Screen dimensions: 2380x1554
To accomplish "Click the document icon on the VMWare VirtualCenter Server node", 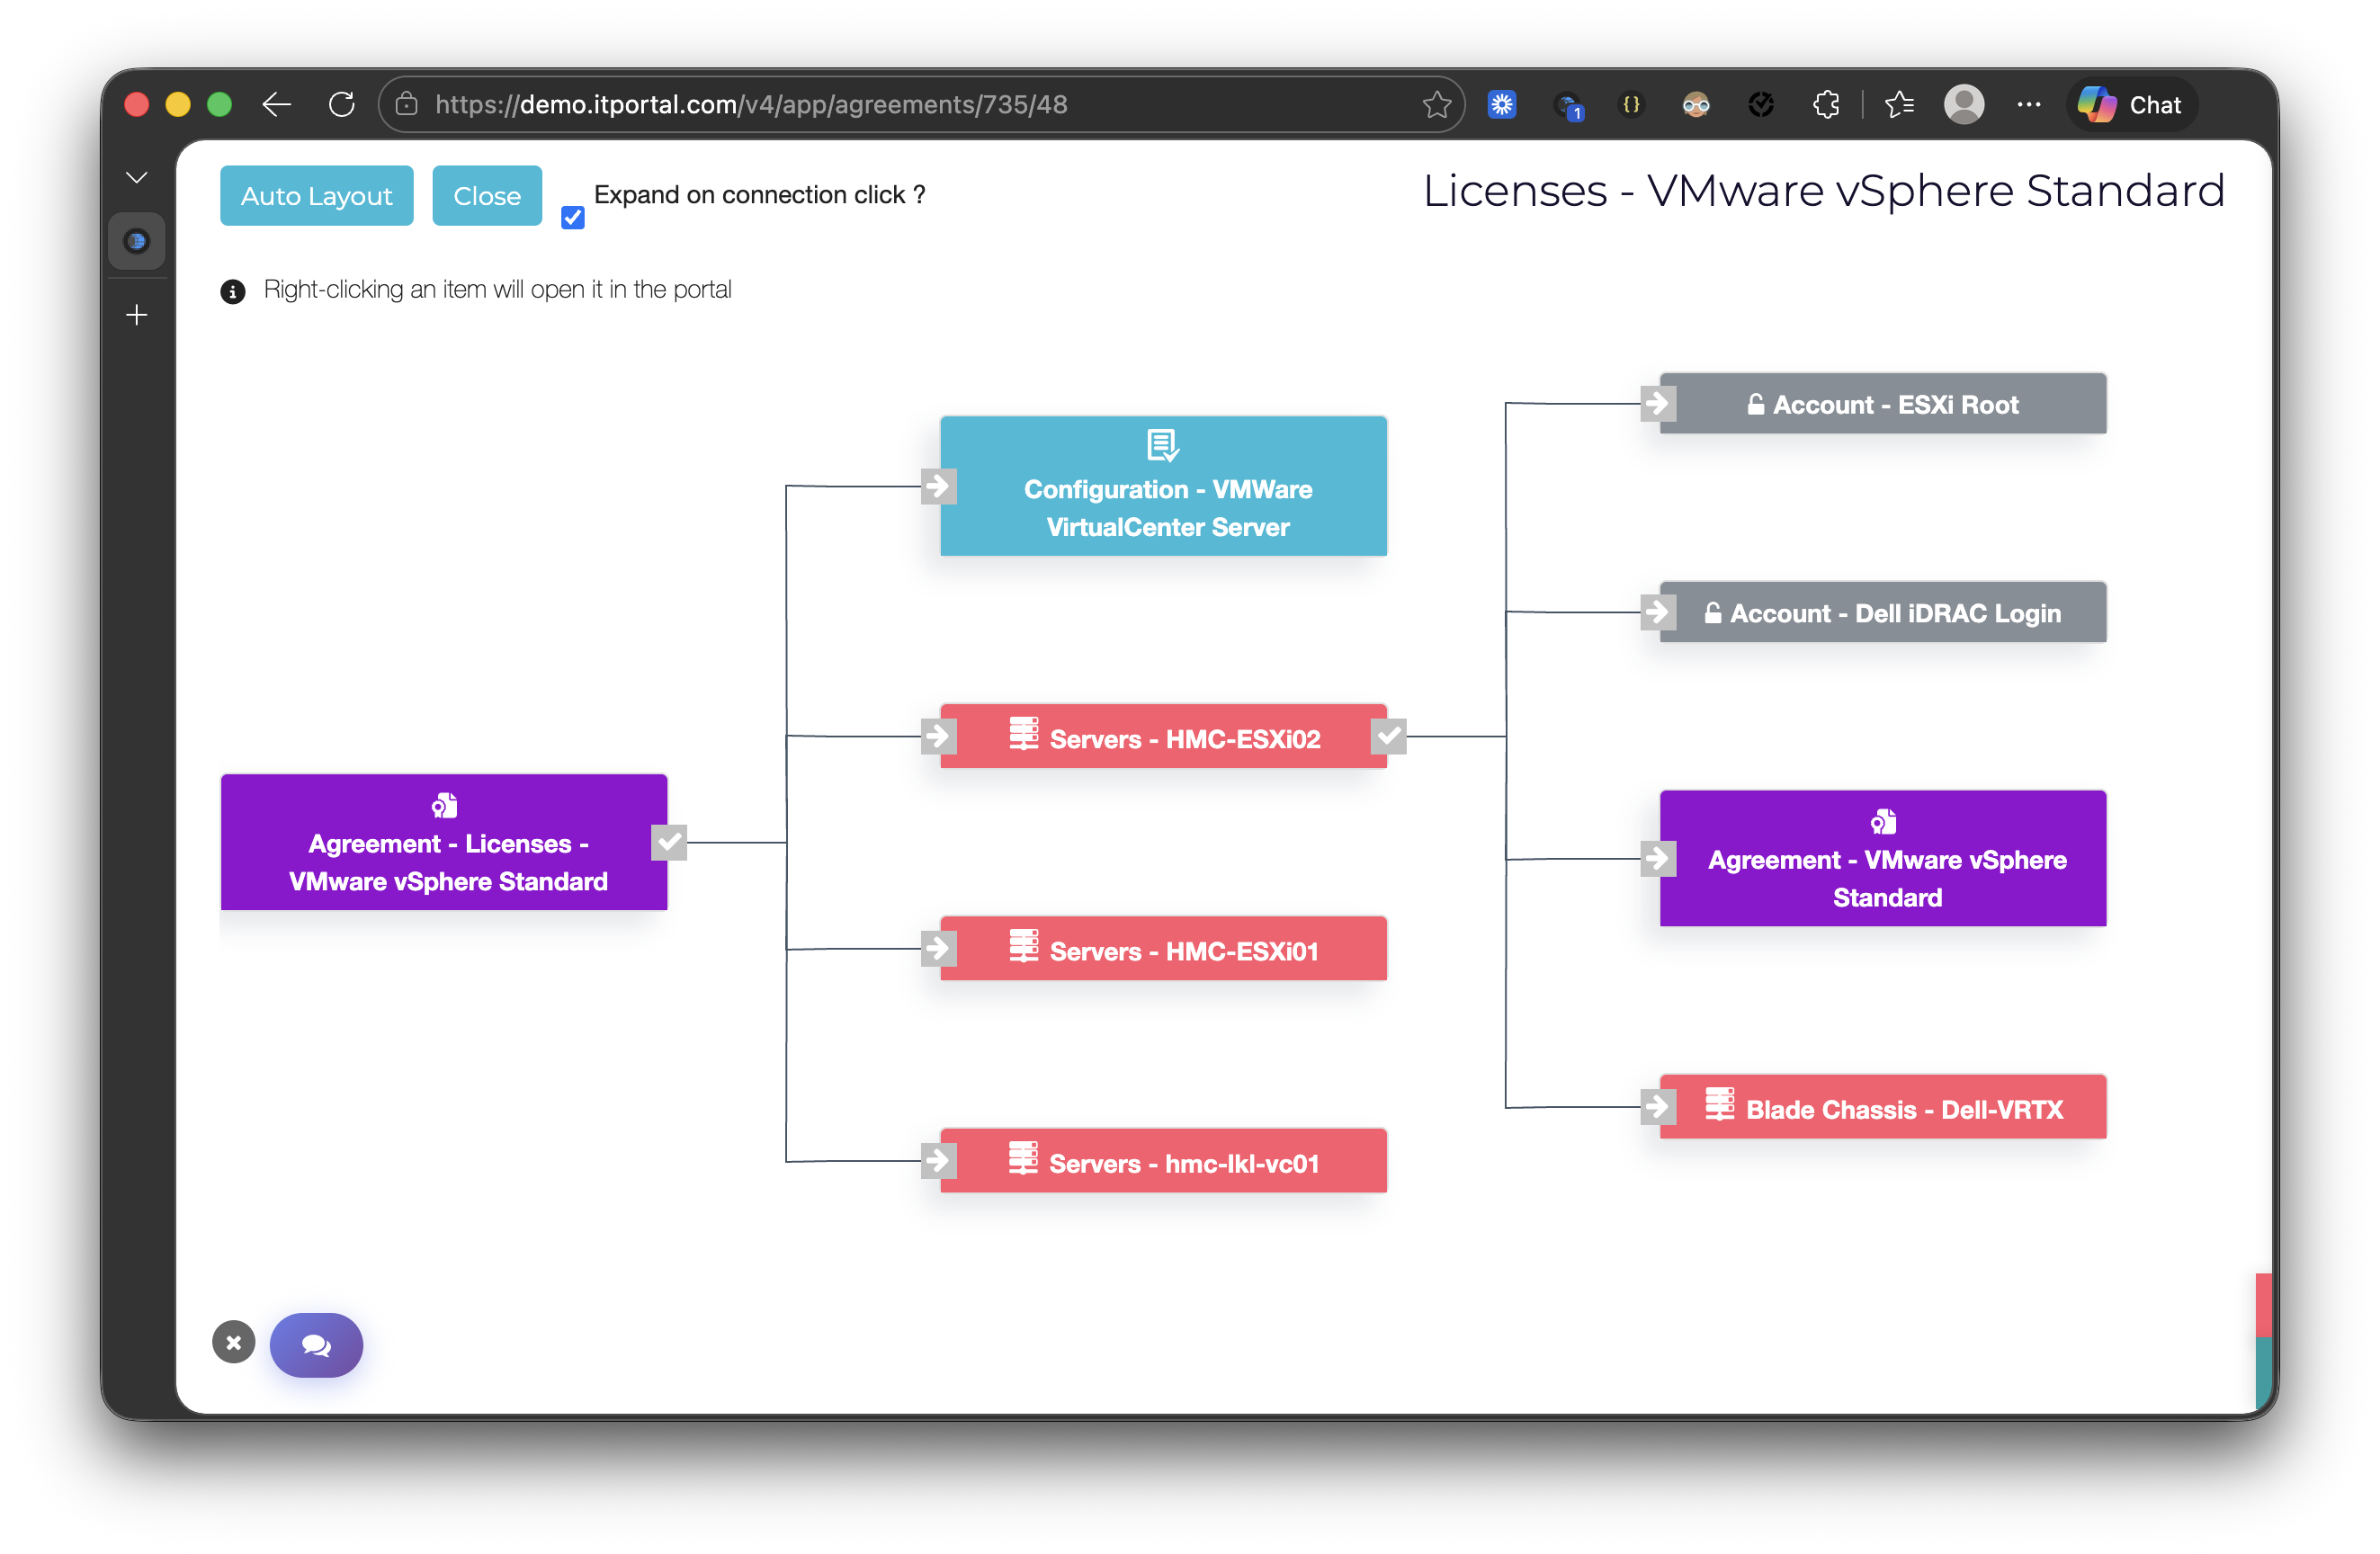I will tap(1162, 445).
